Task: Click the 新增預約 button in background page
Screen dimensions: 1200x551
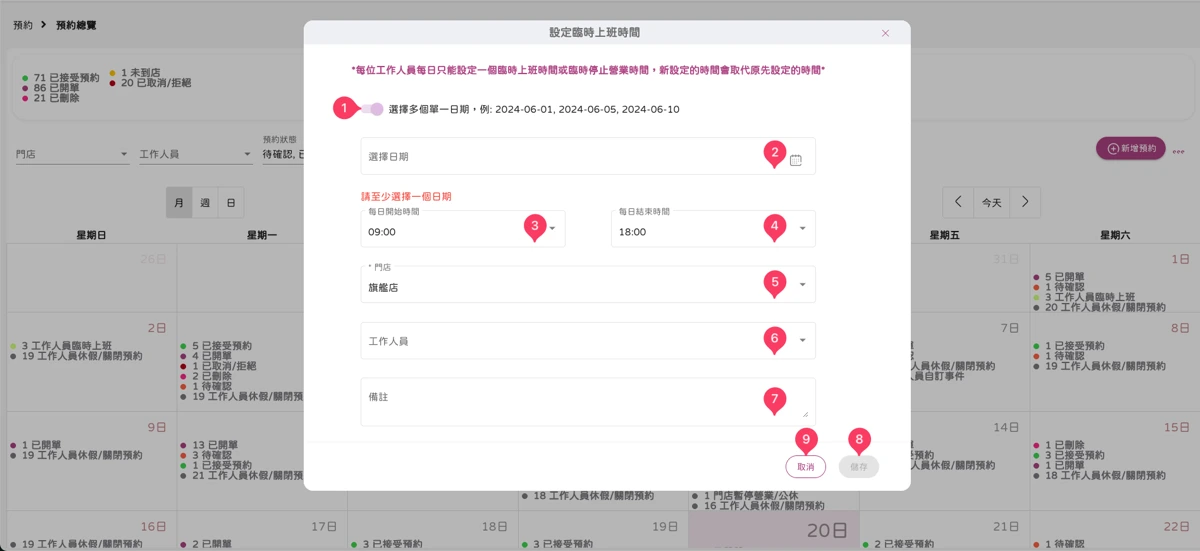Action: (x=1131, y=148)
